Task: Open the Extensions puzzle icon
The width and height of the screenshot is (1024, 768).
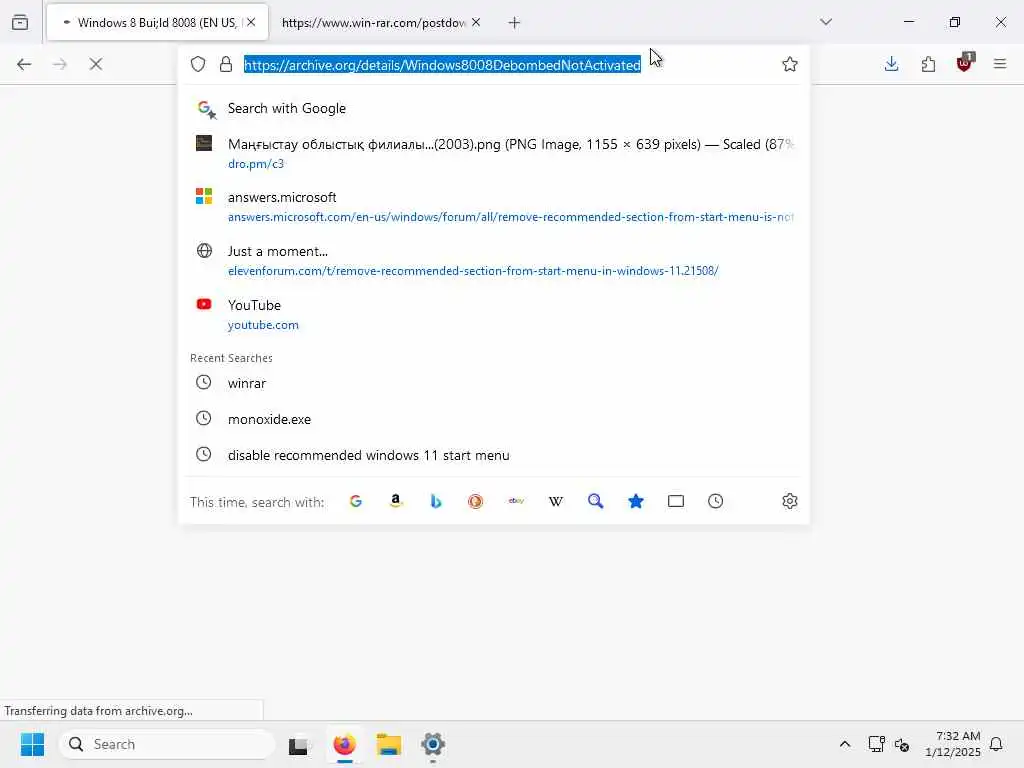Action: (928, 64)
